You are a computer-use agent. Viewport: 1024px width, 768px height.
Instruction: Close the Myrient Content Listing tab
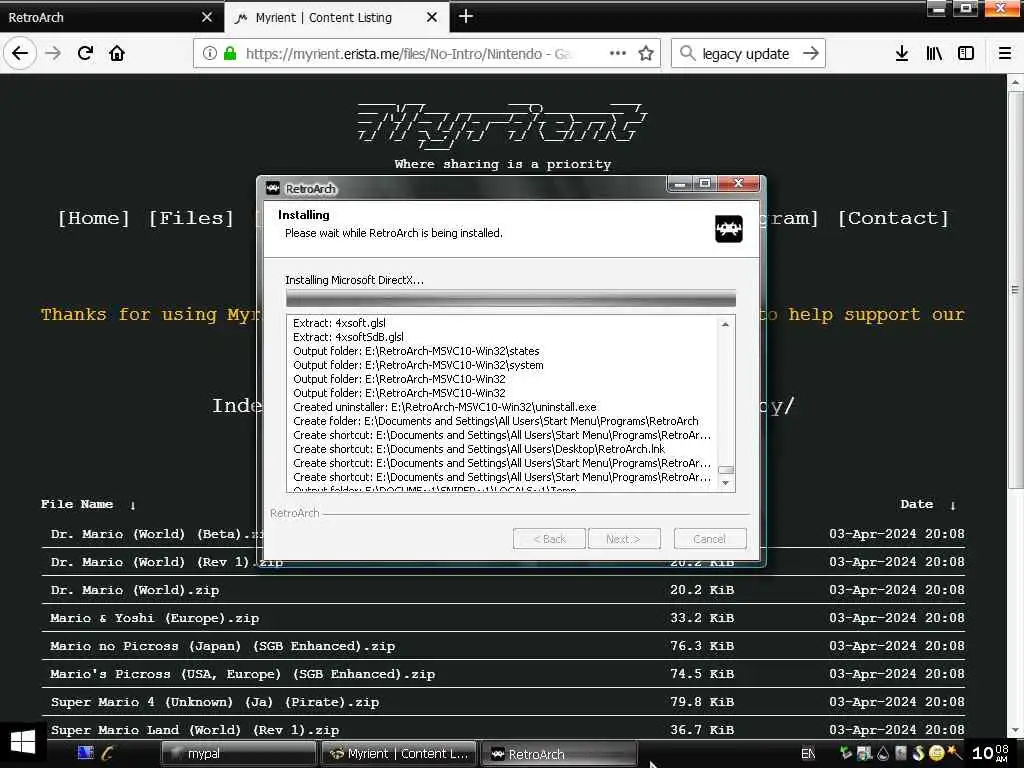432,17
